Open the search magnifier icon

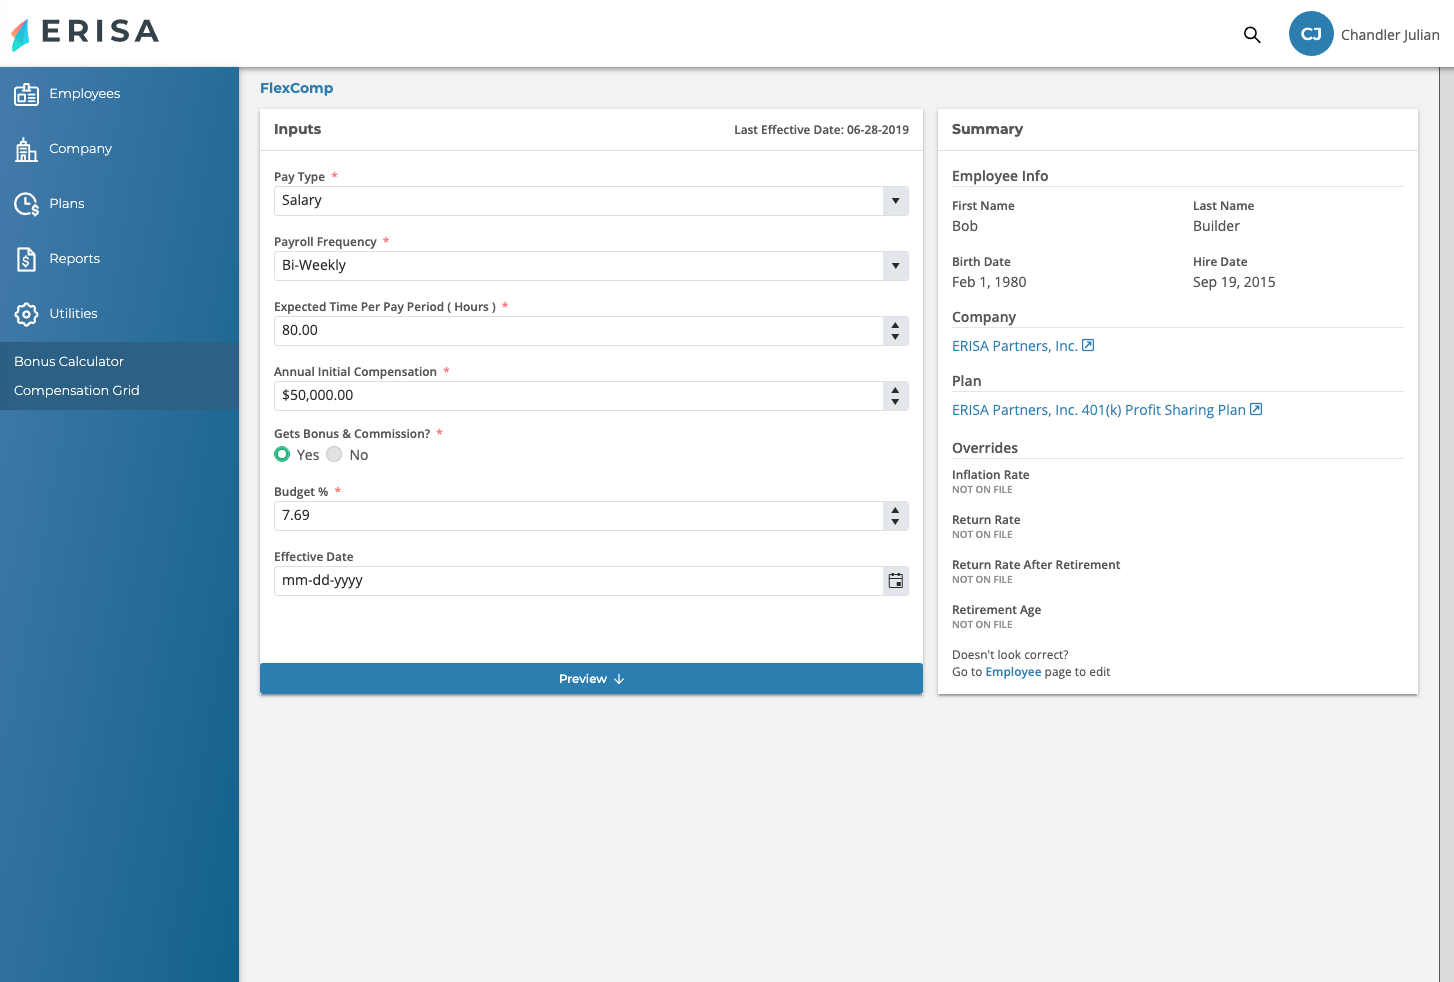(x=1252, y=35)
